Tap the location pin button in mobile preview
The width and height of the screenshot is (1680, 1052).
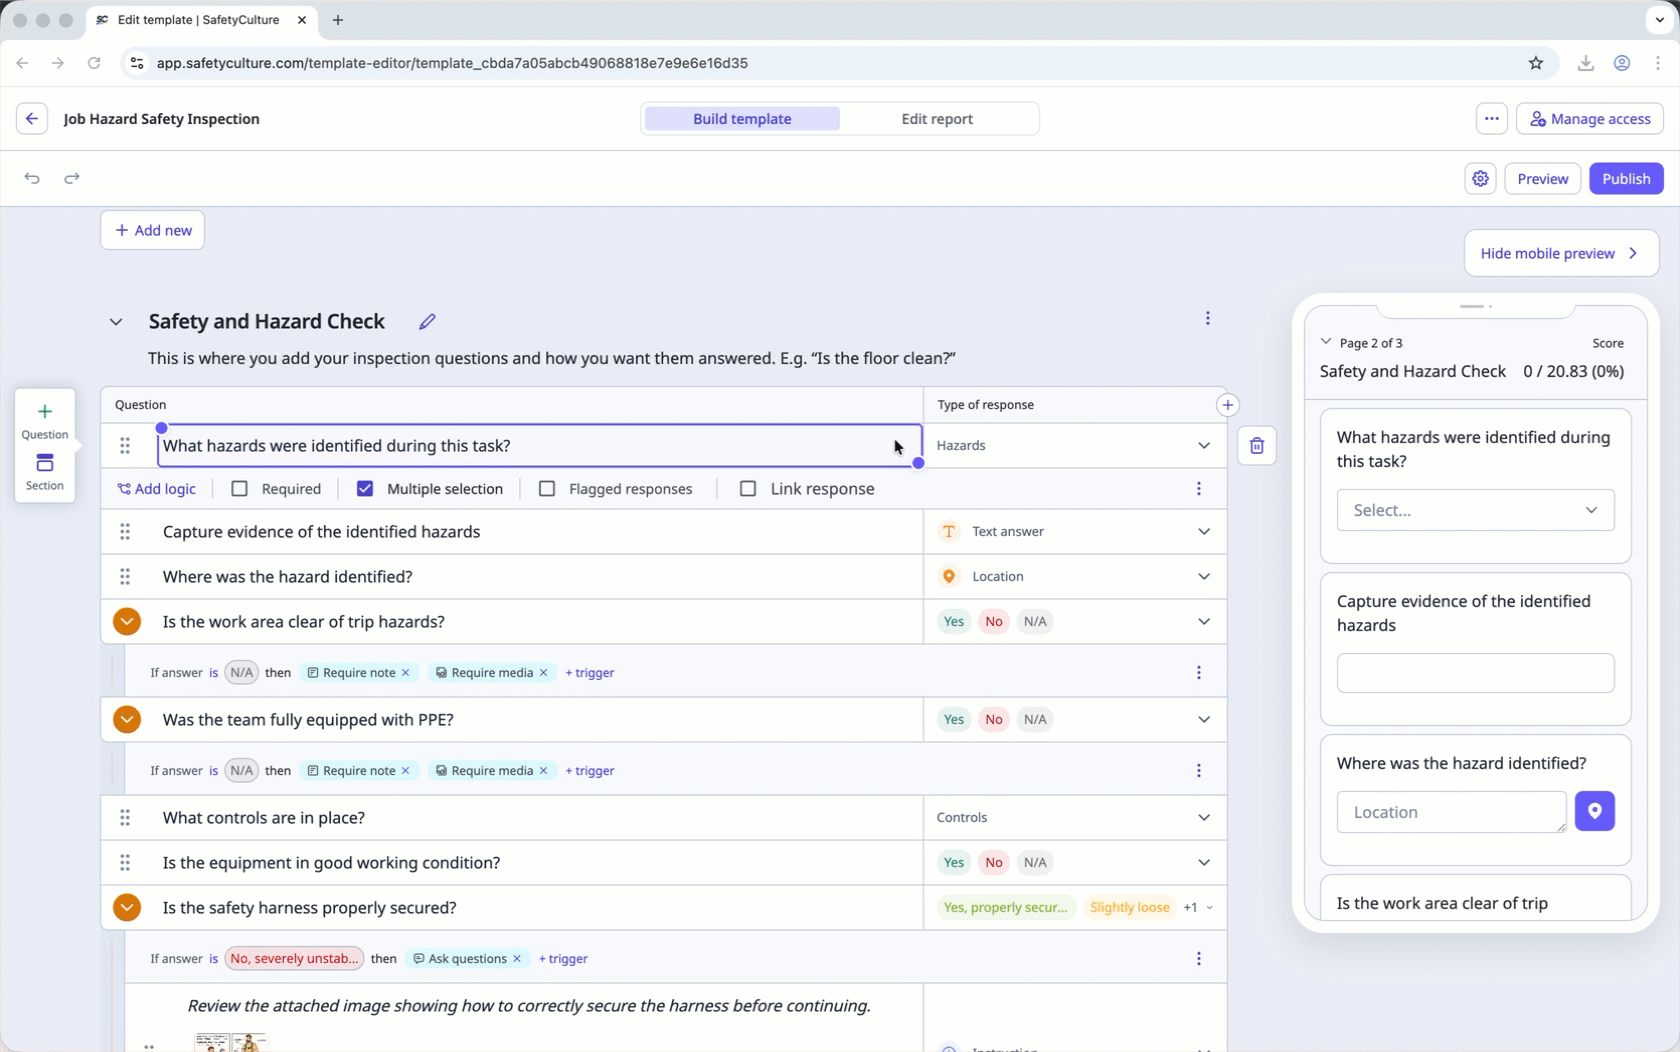point(1594,811)
